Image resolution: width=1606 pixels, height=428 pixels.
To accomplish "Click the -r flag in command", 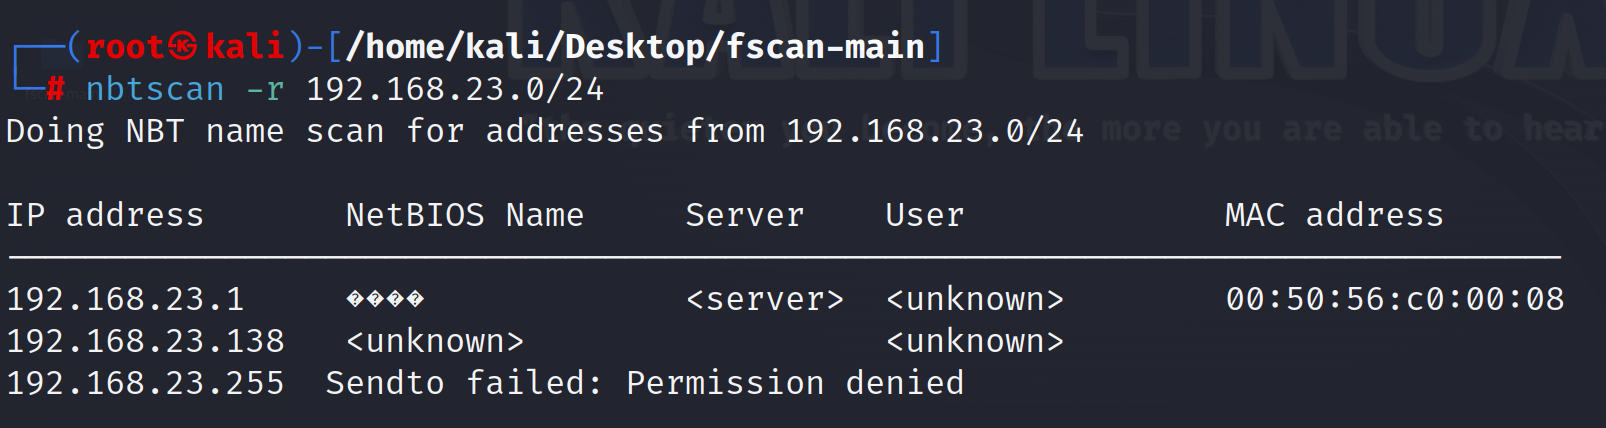I will tap(265, 90).
